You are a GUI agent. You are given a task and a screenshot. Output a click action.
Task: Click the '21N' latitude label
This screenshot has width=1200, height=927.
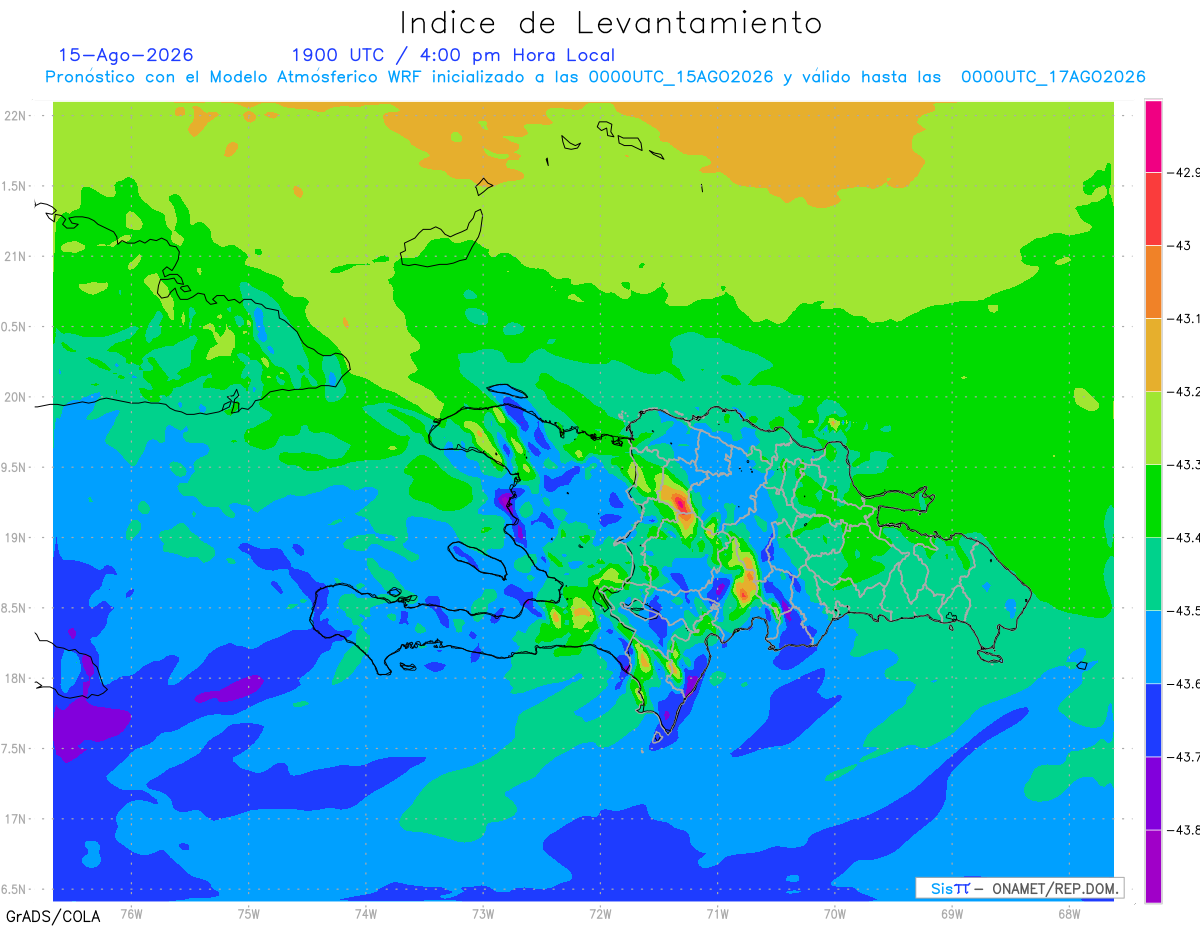tap(15, 256)
